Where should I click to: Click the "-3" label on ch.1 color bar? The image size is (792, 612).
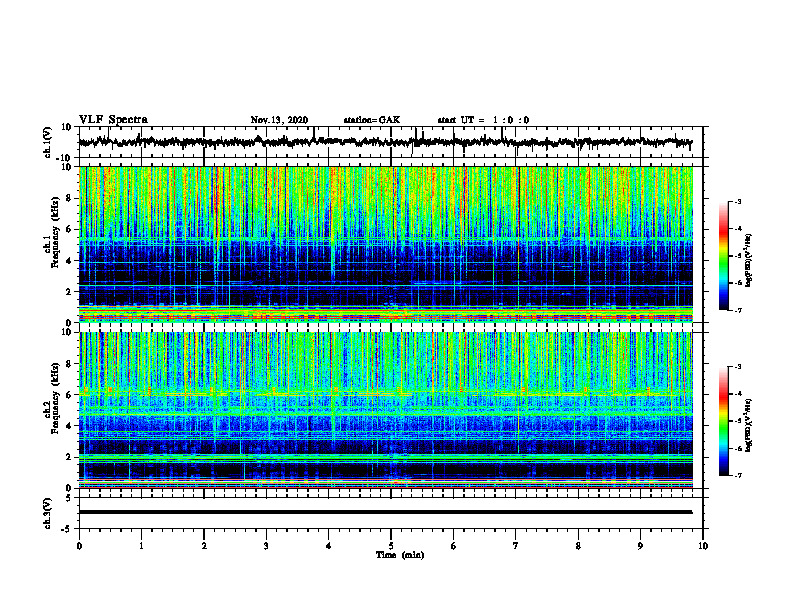pos(738,202)
